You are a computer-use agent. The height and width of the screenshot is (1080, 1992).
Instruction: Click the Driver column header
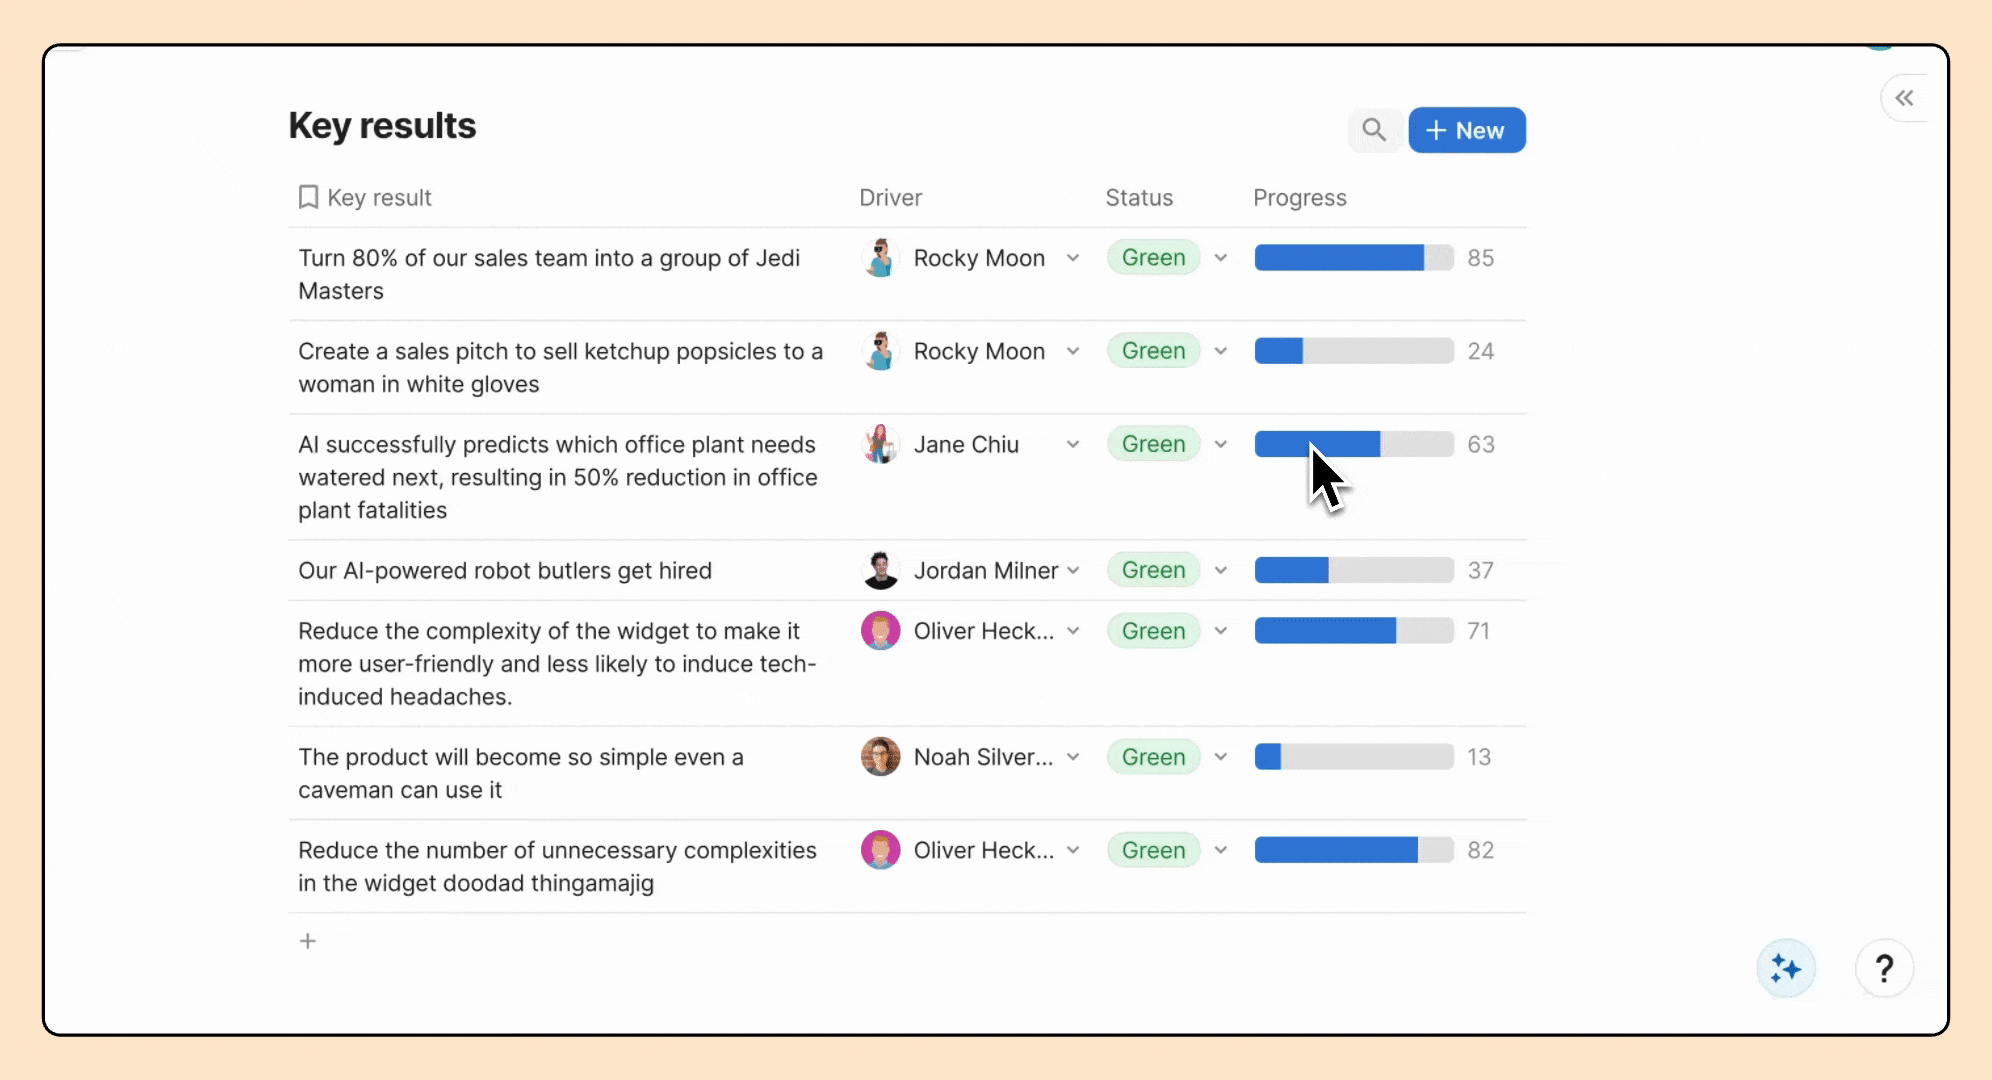pyautogui.click(x=890, y=198)
